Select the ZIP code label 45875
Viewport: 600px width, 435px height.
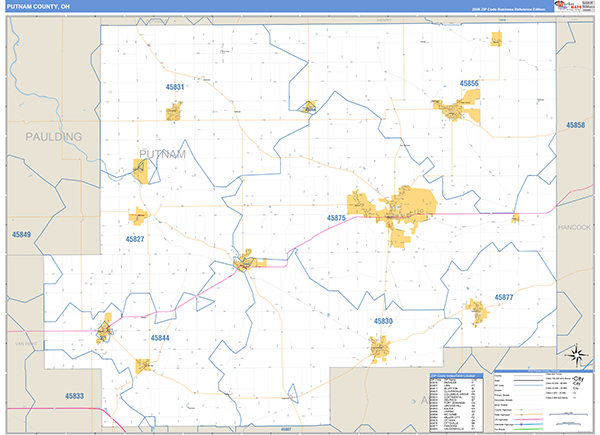336,218
